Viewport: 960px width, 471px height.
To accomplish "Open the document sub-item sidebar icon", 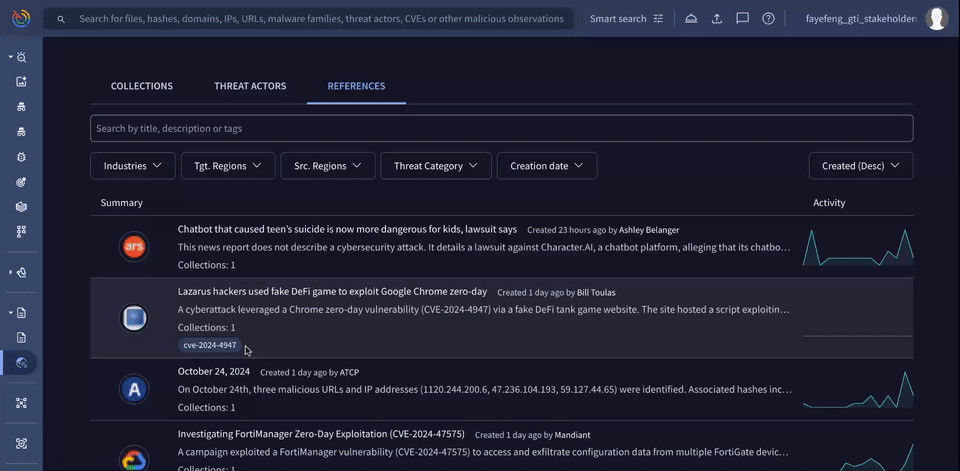I will coord(21,337).
